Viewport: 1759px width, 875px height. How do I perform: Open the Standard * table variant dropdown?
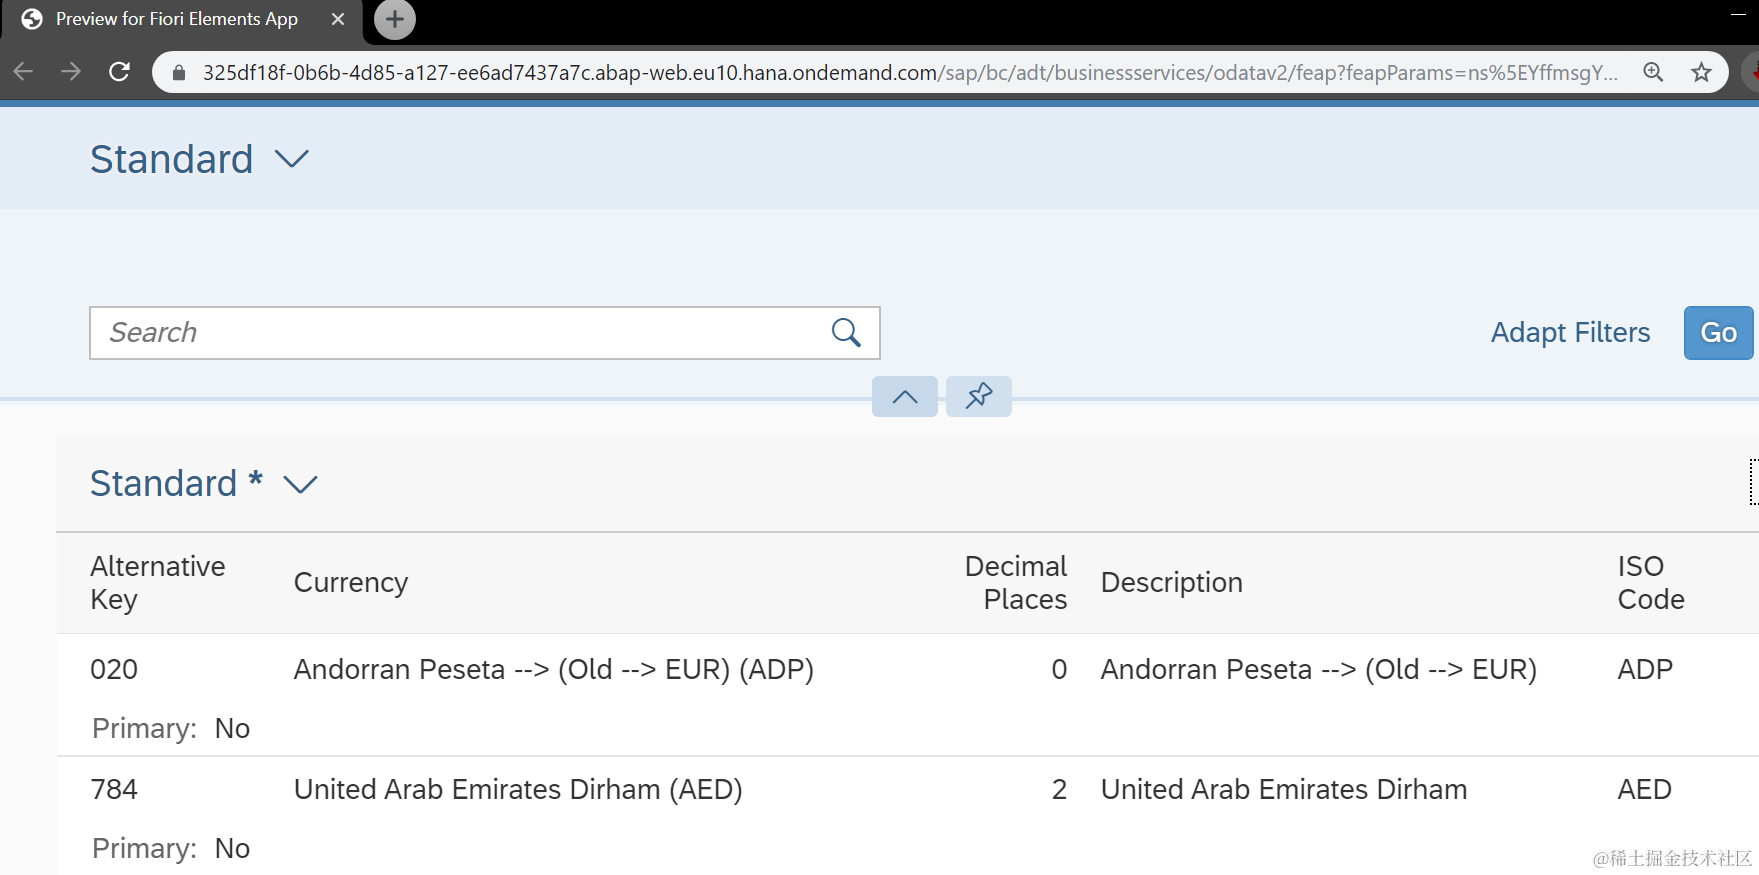[x=300, y=485]
